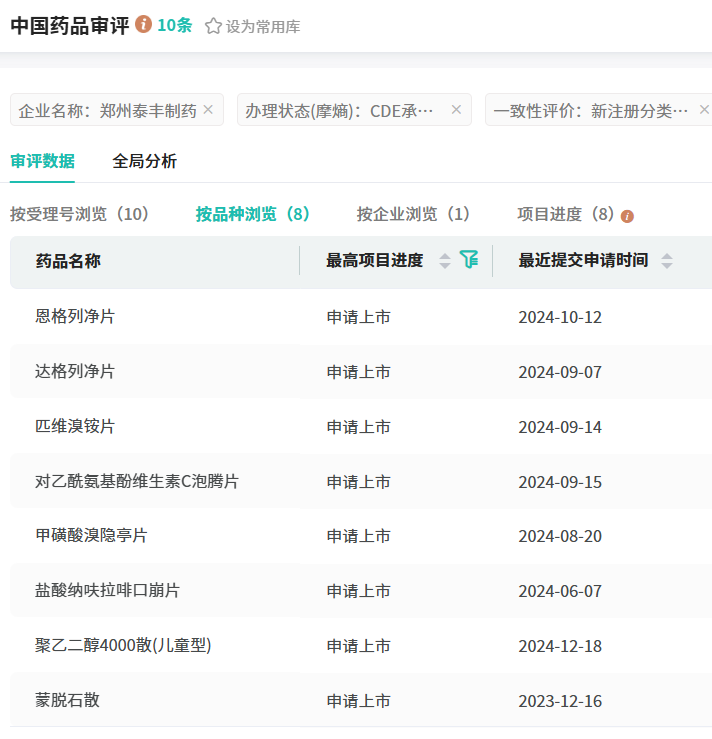
Task: Remove the 企业名称 郑州泰丰制药 filter tag
Action: tap(208, 110)
